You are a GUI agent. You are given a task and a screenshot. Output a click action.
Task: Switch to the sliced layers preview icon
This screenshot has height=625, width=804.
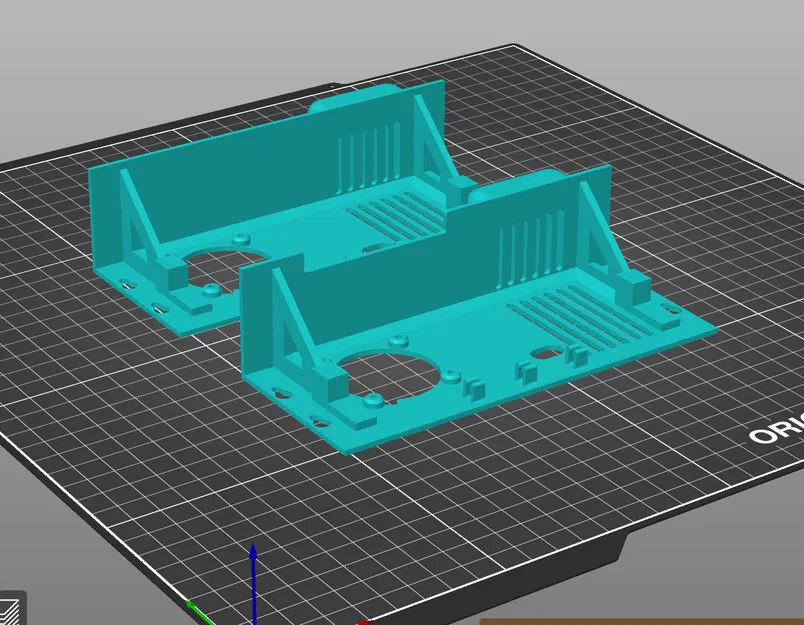(10, 610)
